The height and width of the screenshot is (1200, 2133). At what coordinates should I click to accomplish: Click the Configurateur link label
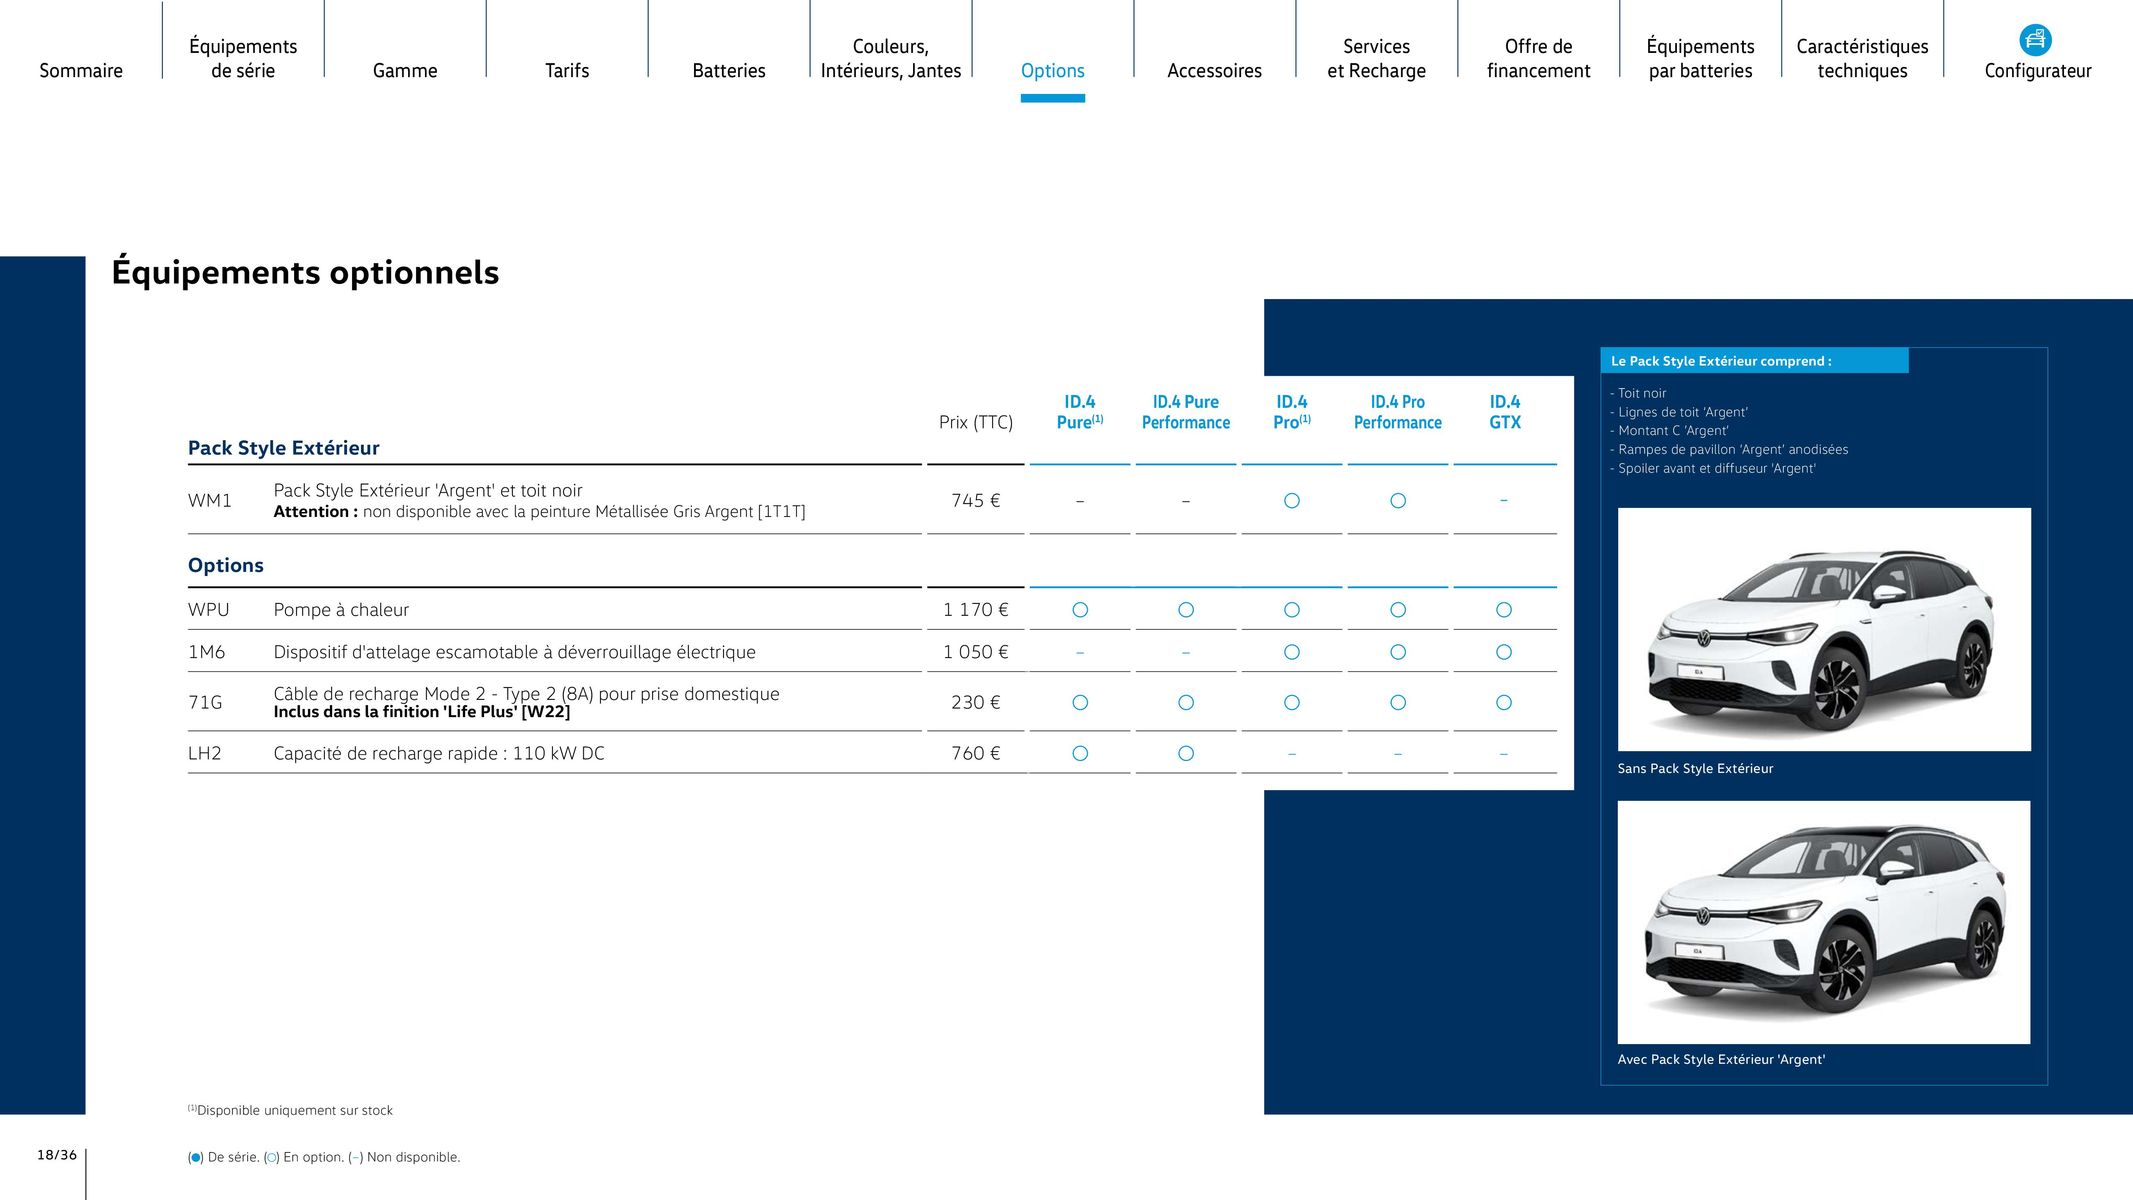coord(2038,71)
